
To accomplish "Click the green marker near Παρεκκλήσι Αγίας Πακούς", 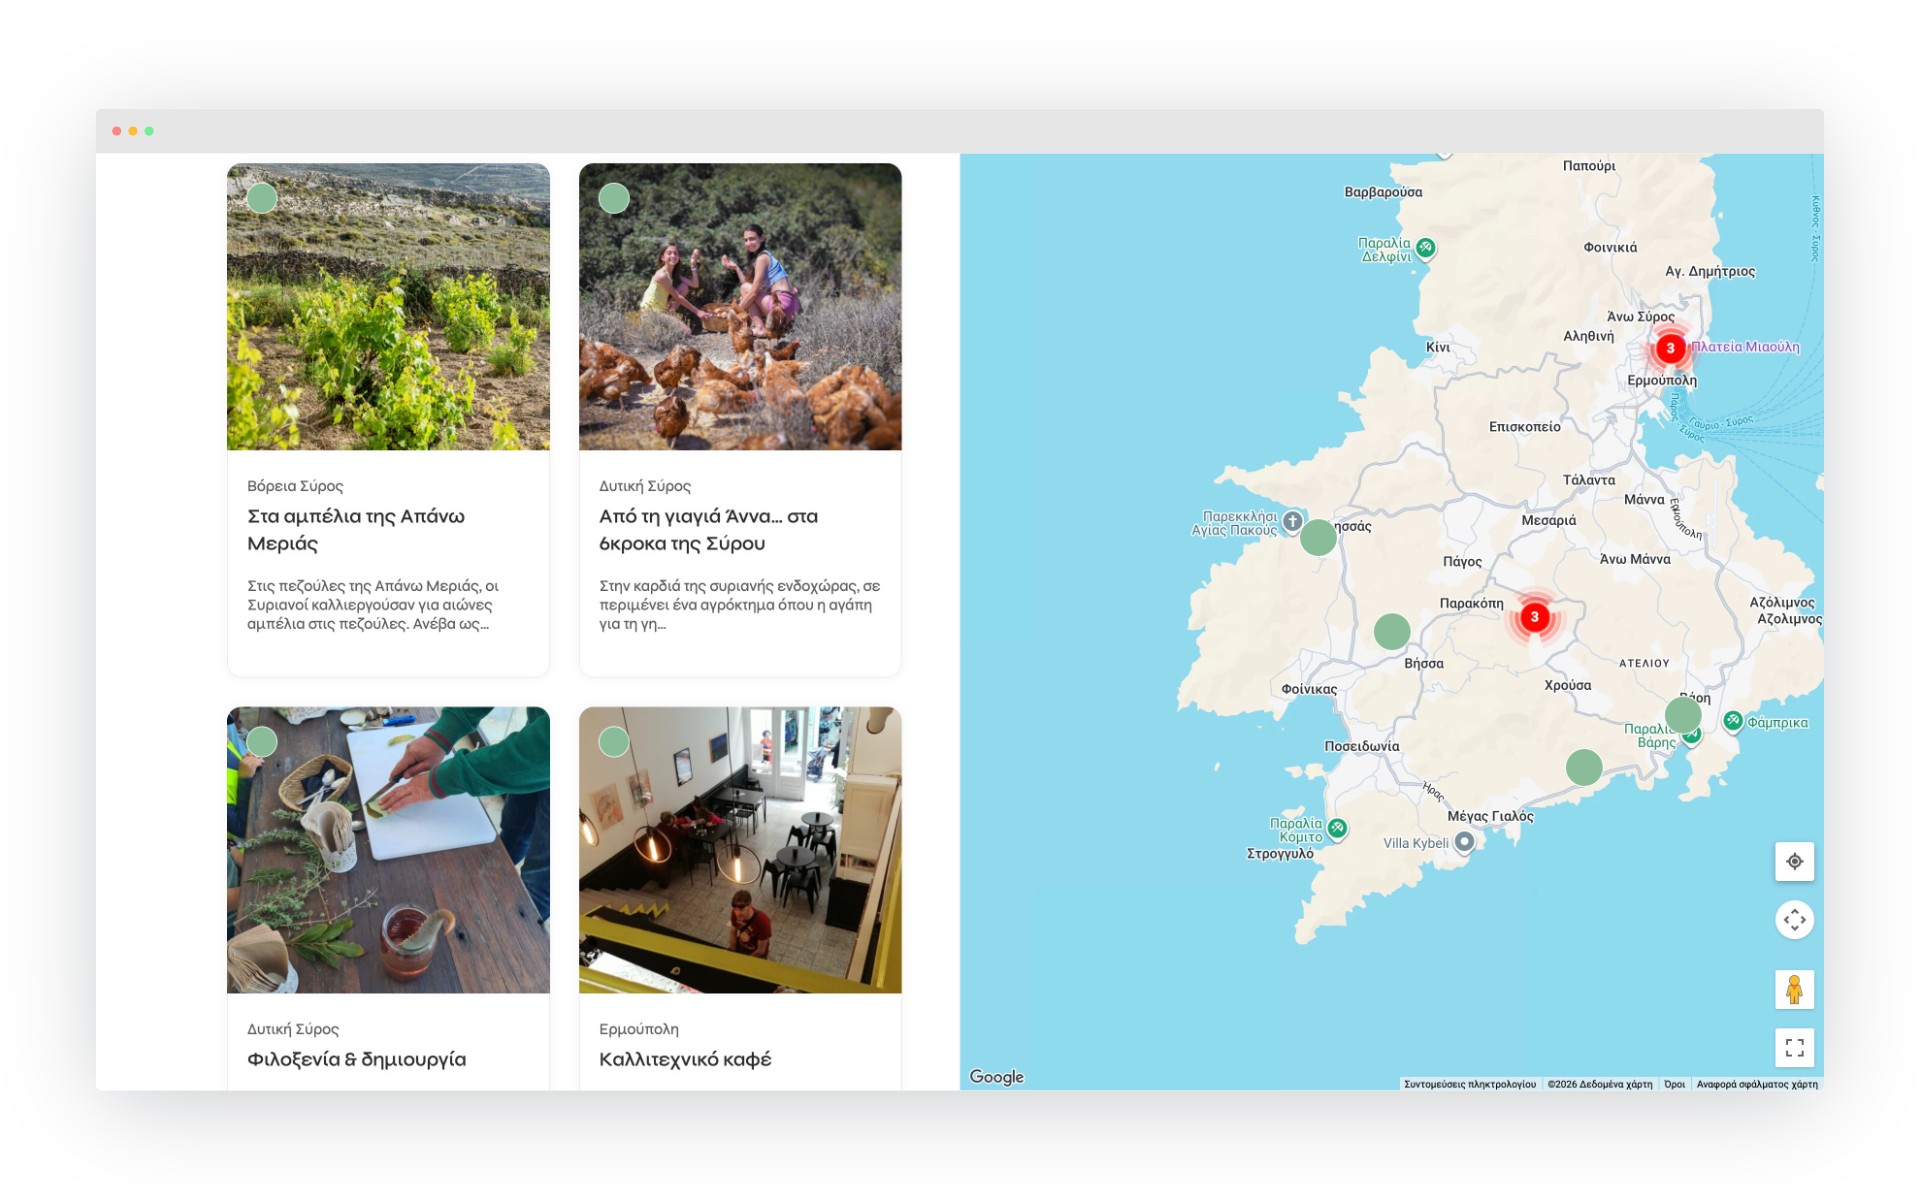I will pos(1318,537).
